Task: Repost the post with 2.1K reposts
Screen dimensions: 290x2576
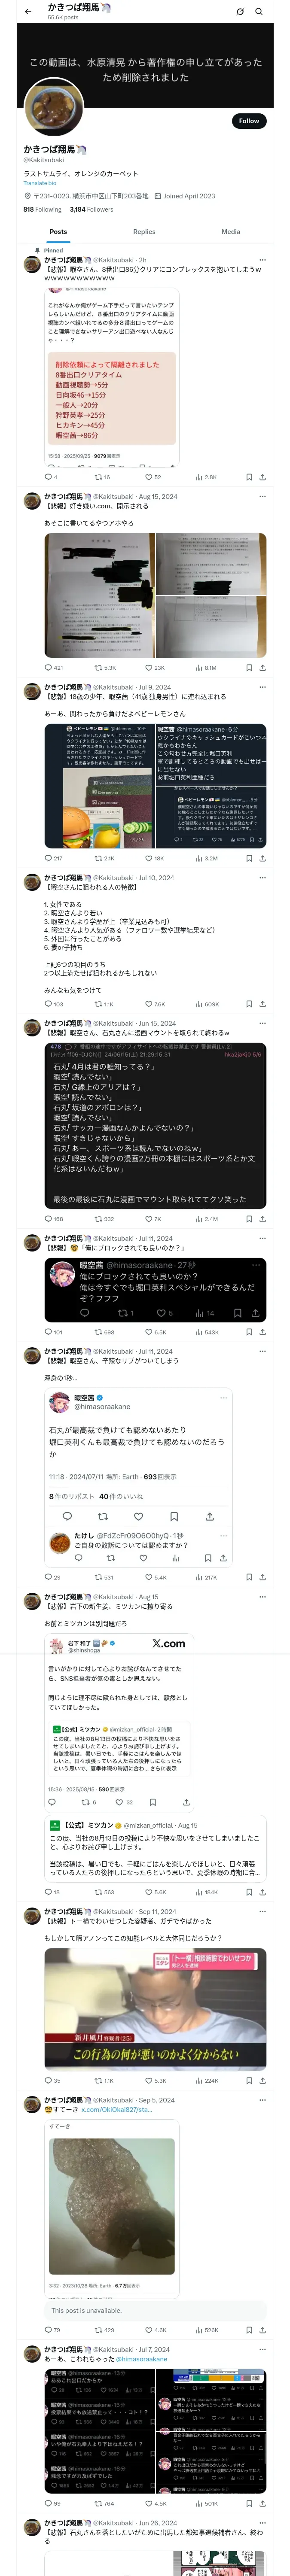Action: click(x=100, y=858)
